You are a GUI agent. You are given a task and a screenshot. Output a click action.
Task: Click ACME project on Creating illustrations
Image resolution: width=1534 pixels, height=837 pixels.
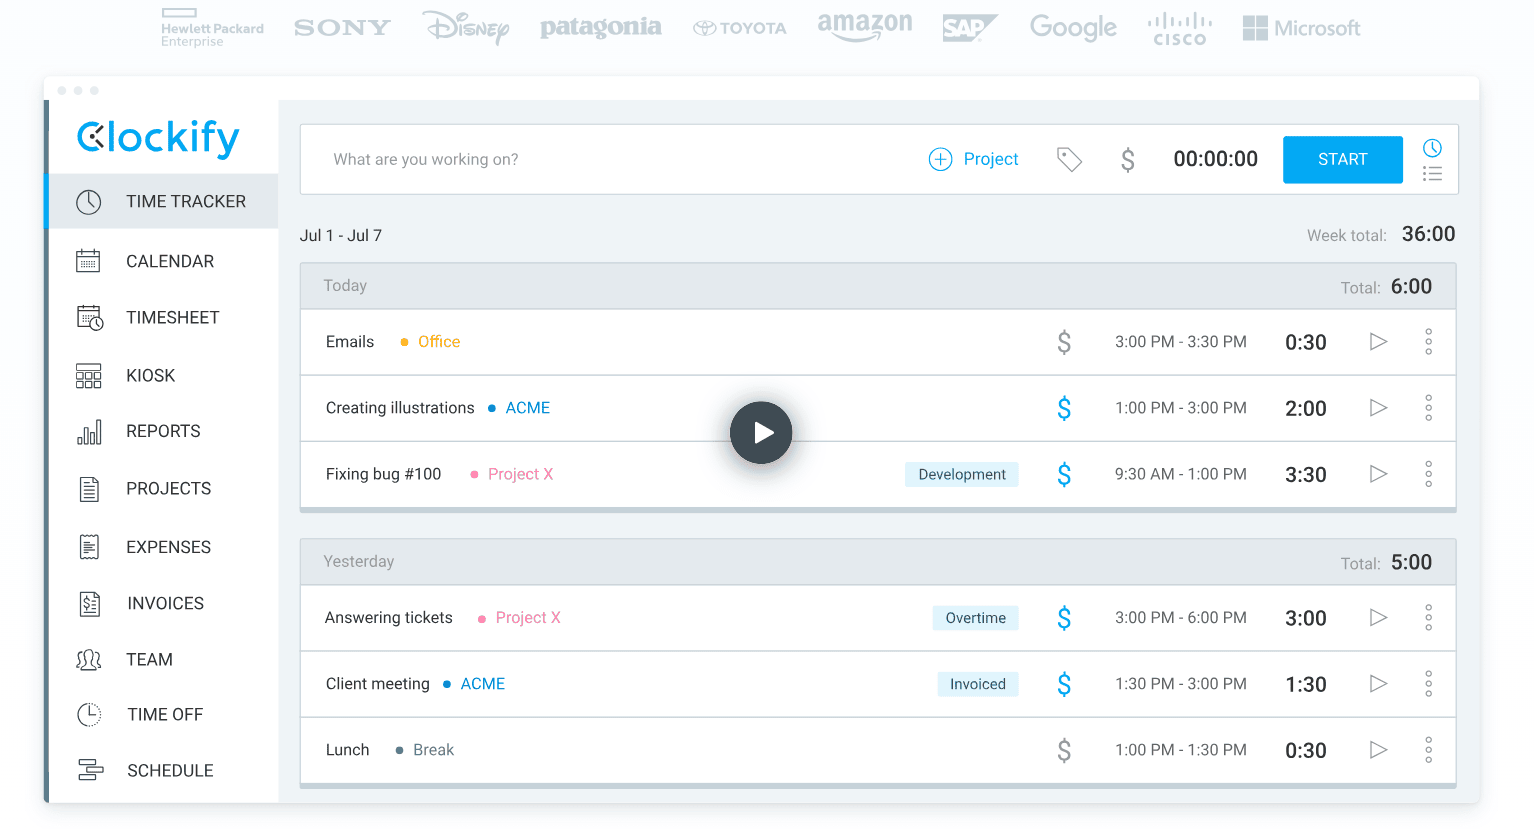pos(527,408)
